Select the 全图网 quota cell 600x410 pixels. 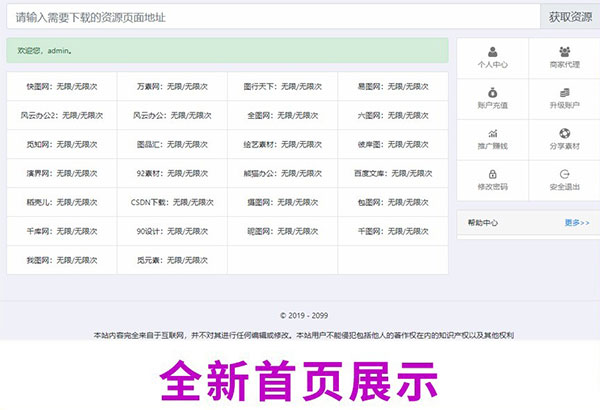[x=282, y=115]
